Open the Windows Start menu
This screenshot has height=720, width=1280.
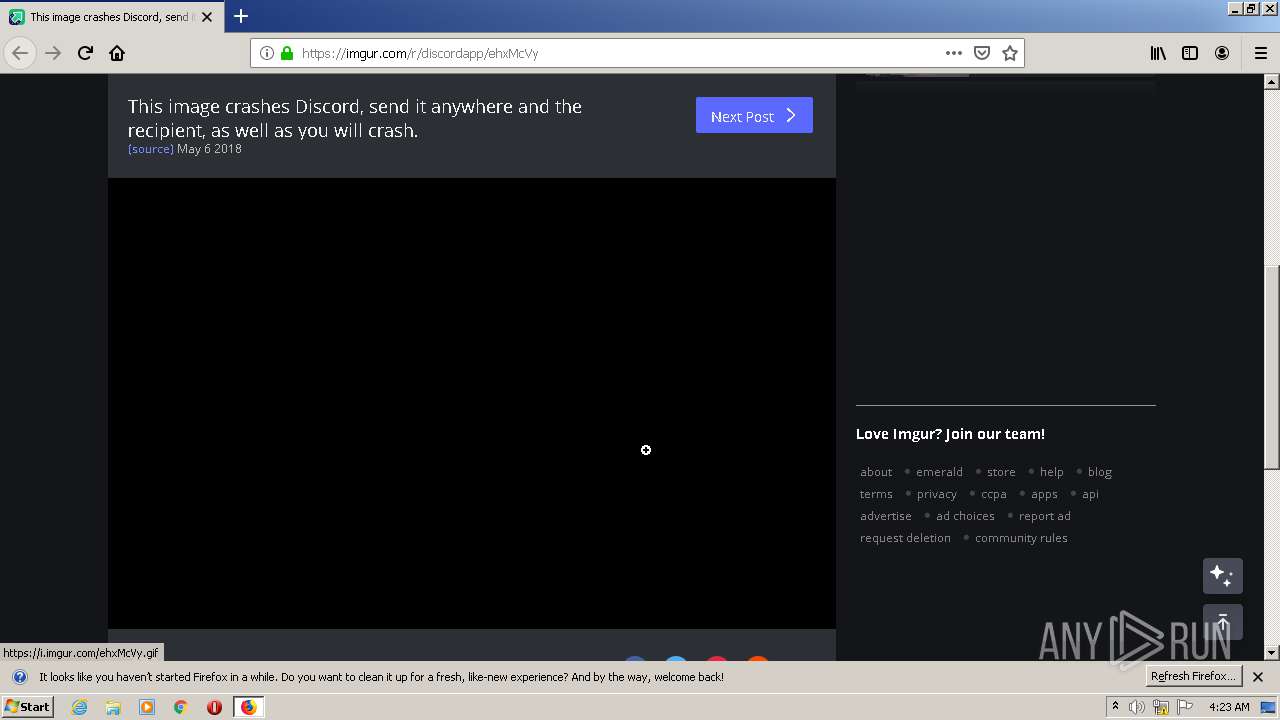[x=27, y=707]
